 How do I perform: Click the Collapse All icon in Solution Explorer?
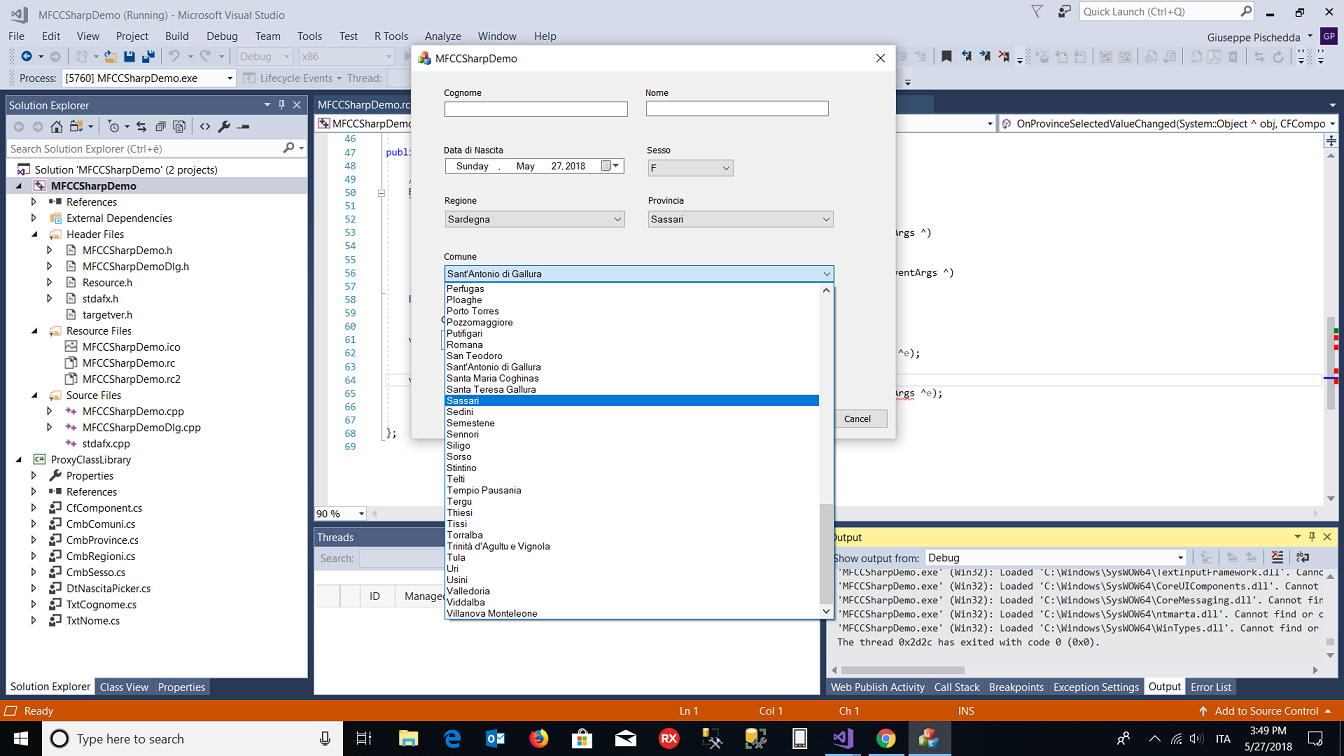[161, 127]
